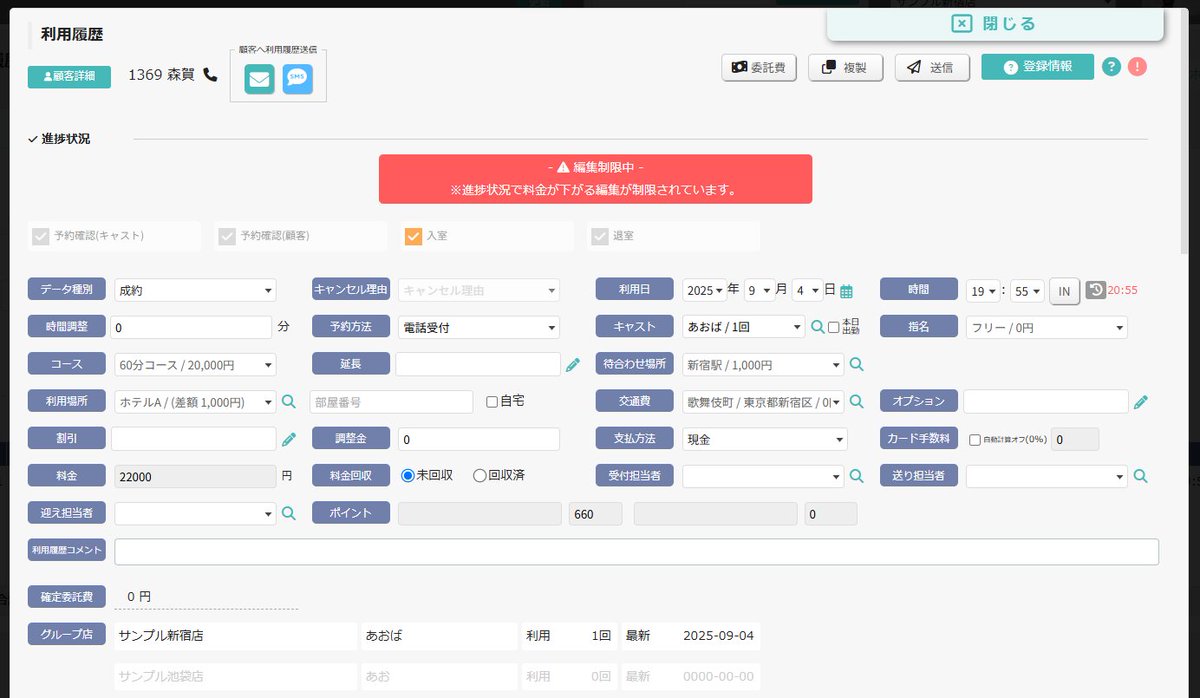Click the magnifier icon beside 交通費

click(855, 401)
